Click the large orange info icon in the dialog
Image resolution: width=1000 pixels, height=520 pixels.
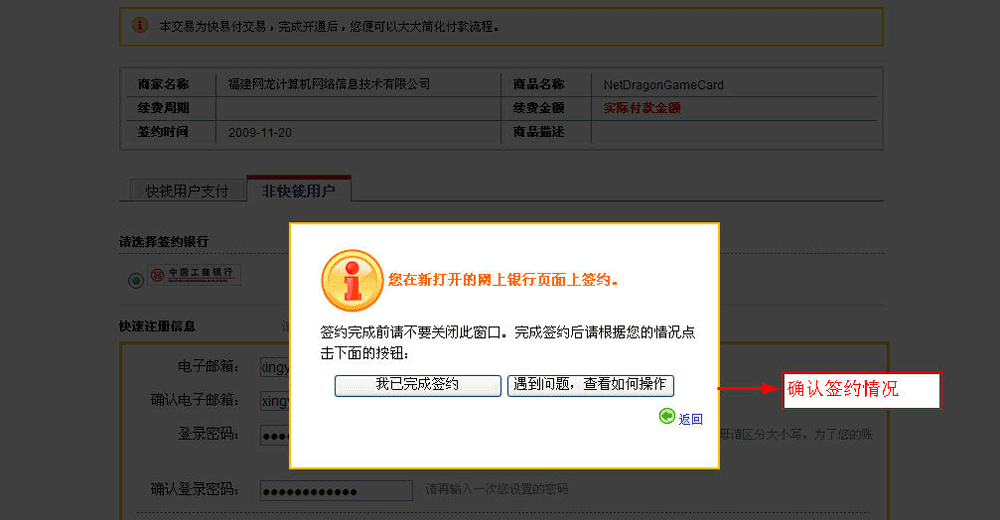point(351,280)
